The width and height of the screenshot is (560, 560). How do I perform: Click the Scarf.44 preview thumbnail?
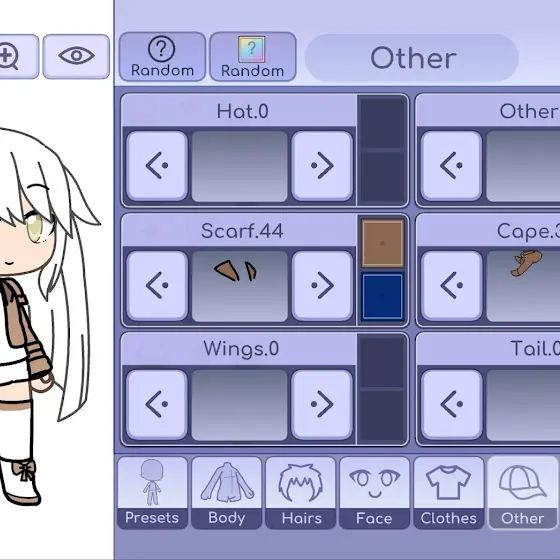(240, 286)
